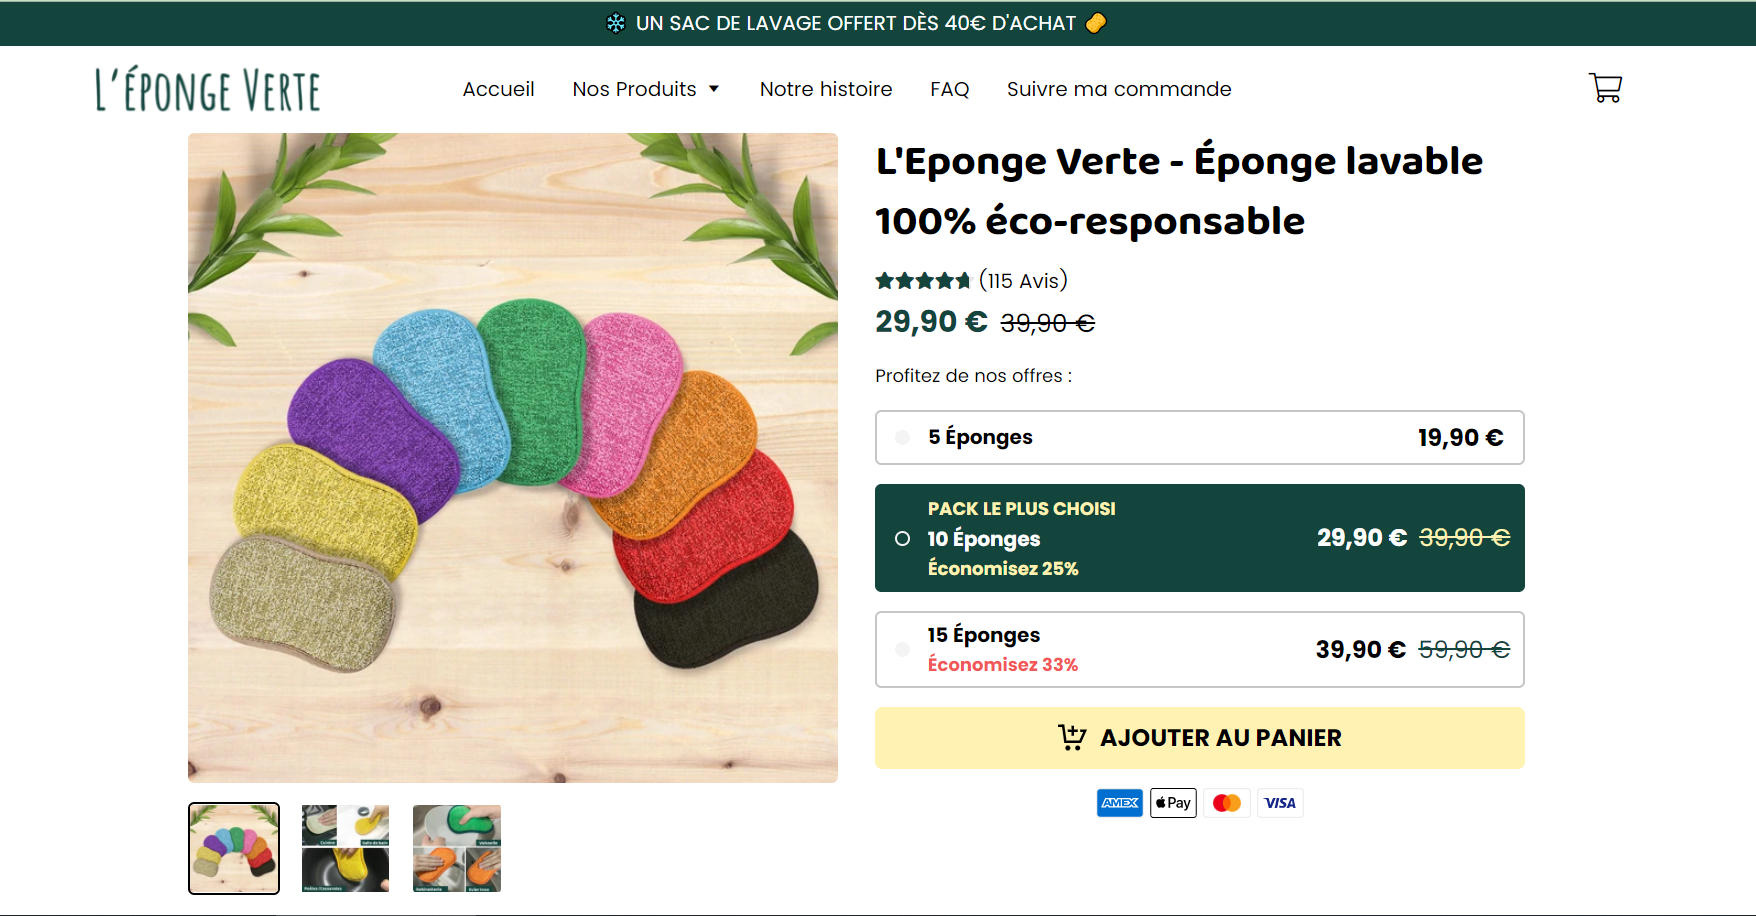Open the 115 Avis reviews link

[1023, 281]
